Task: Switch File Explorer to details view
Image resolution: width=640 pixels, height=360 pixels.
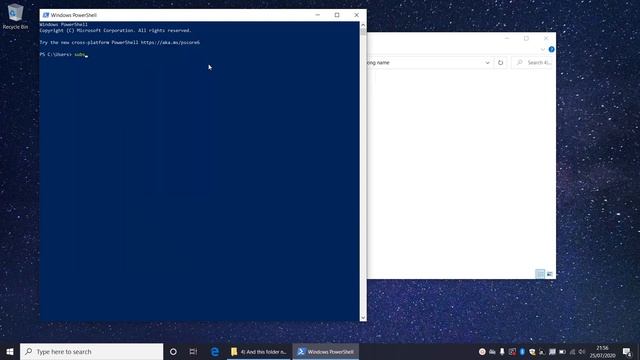Action: (x=540, y=274)
